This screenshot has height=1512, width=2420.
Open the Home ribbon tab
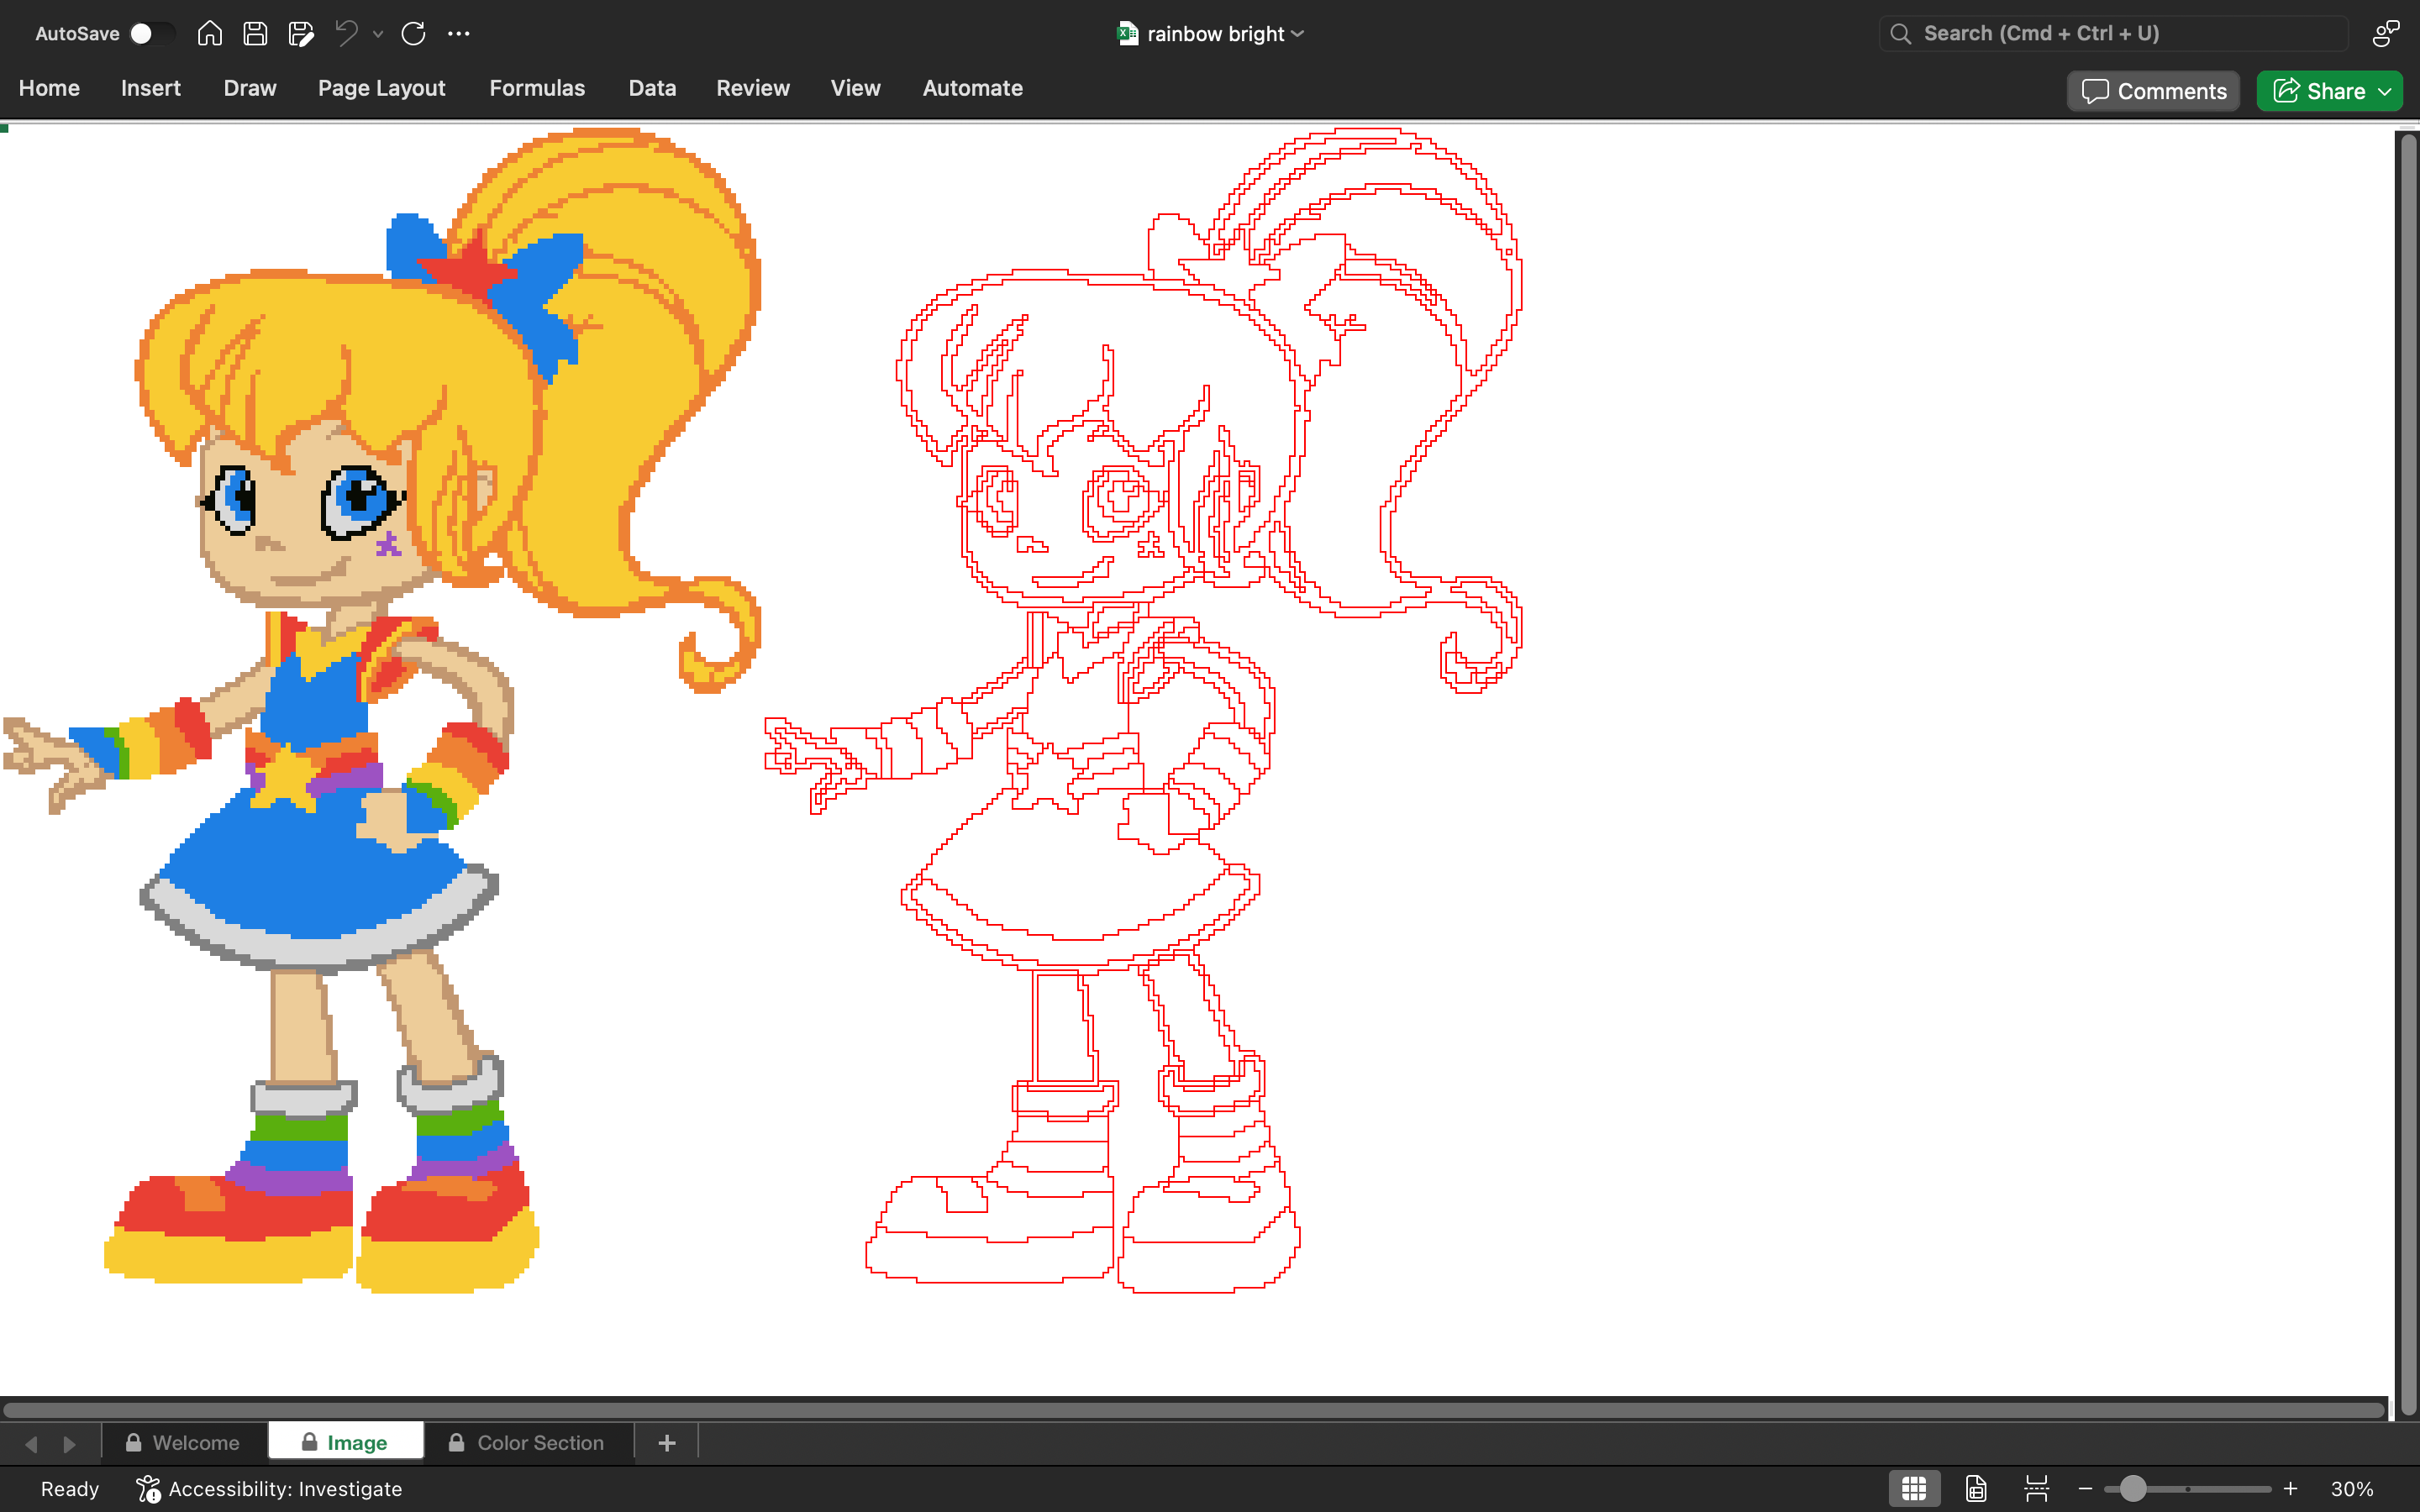49,88
